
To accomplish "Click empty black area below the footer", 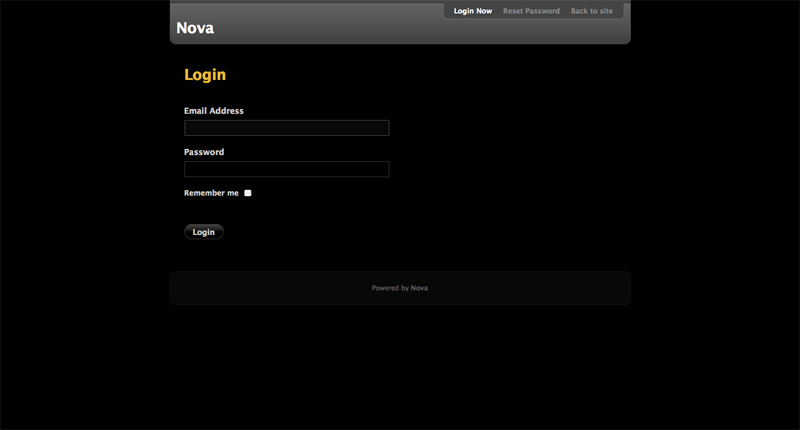I will 400,370.
